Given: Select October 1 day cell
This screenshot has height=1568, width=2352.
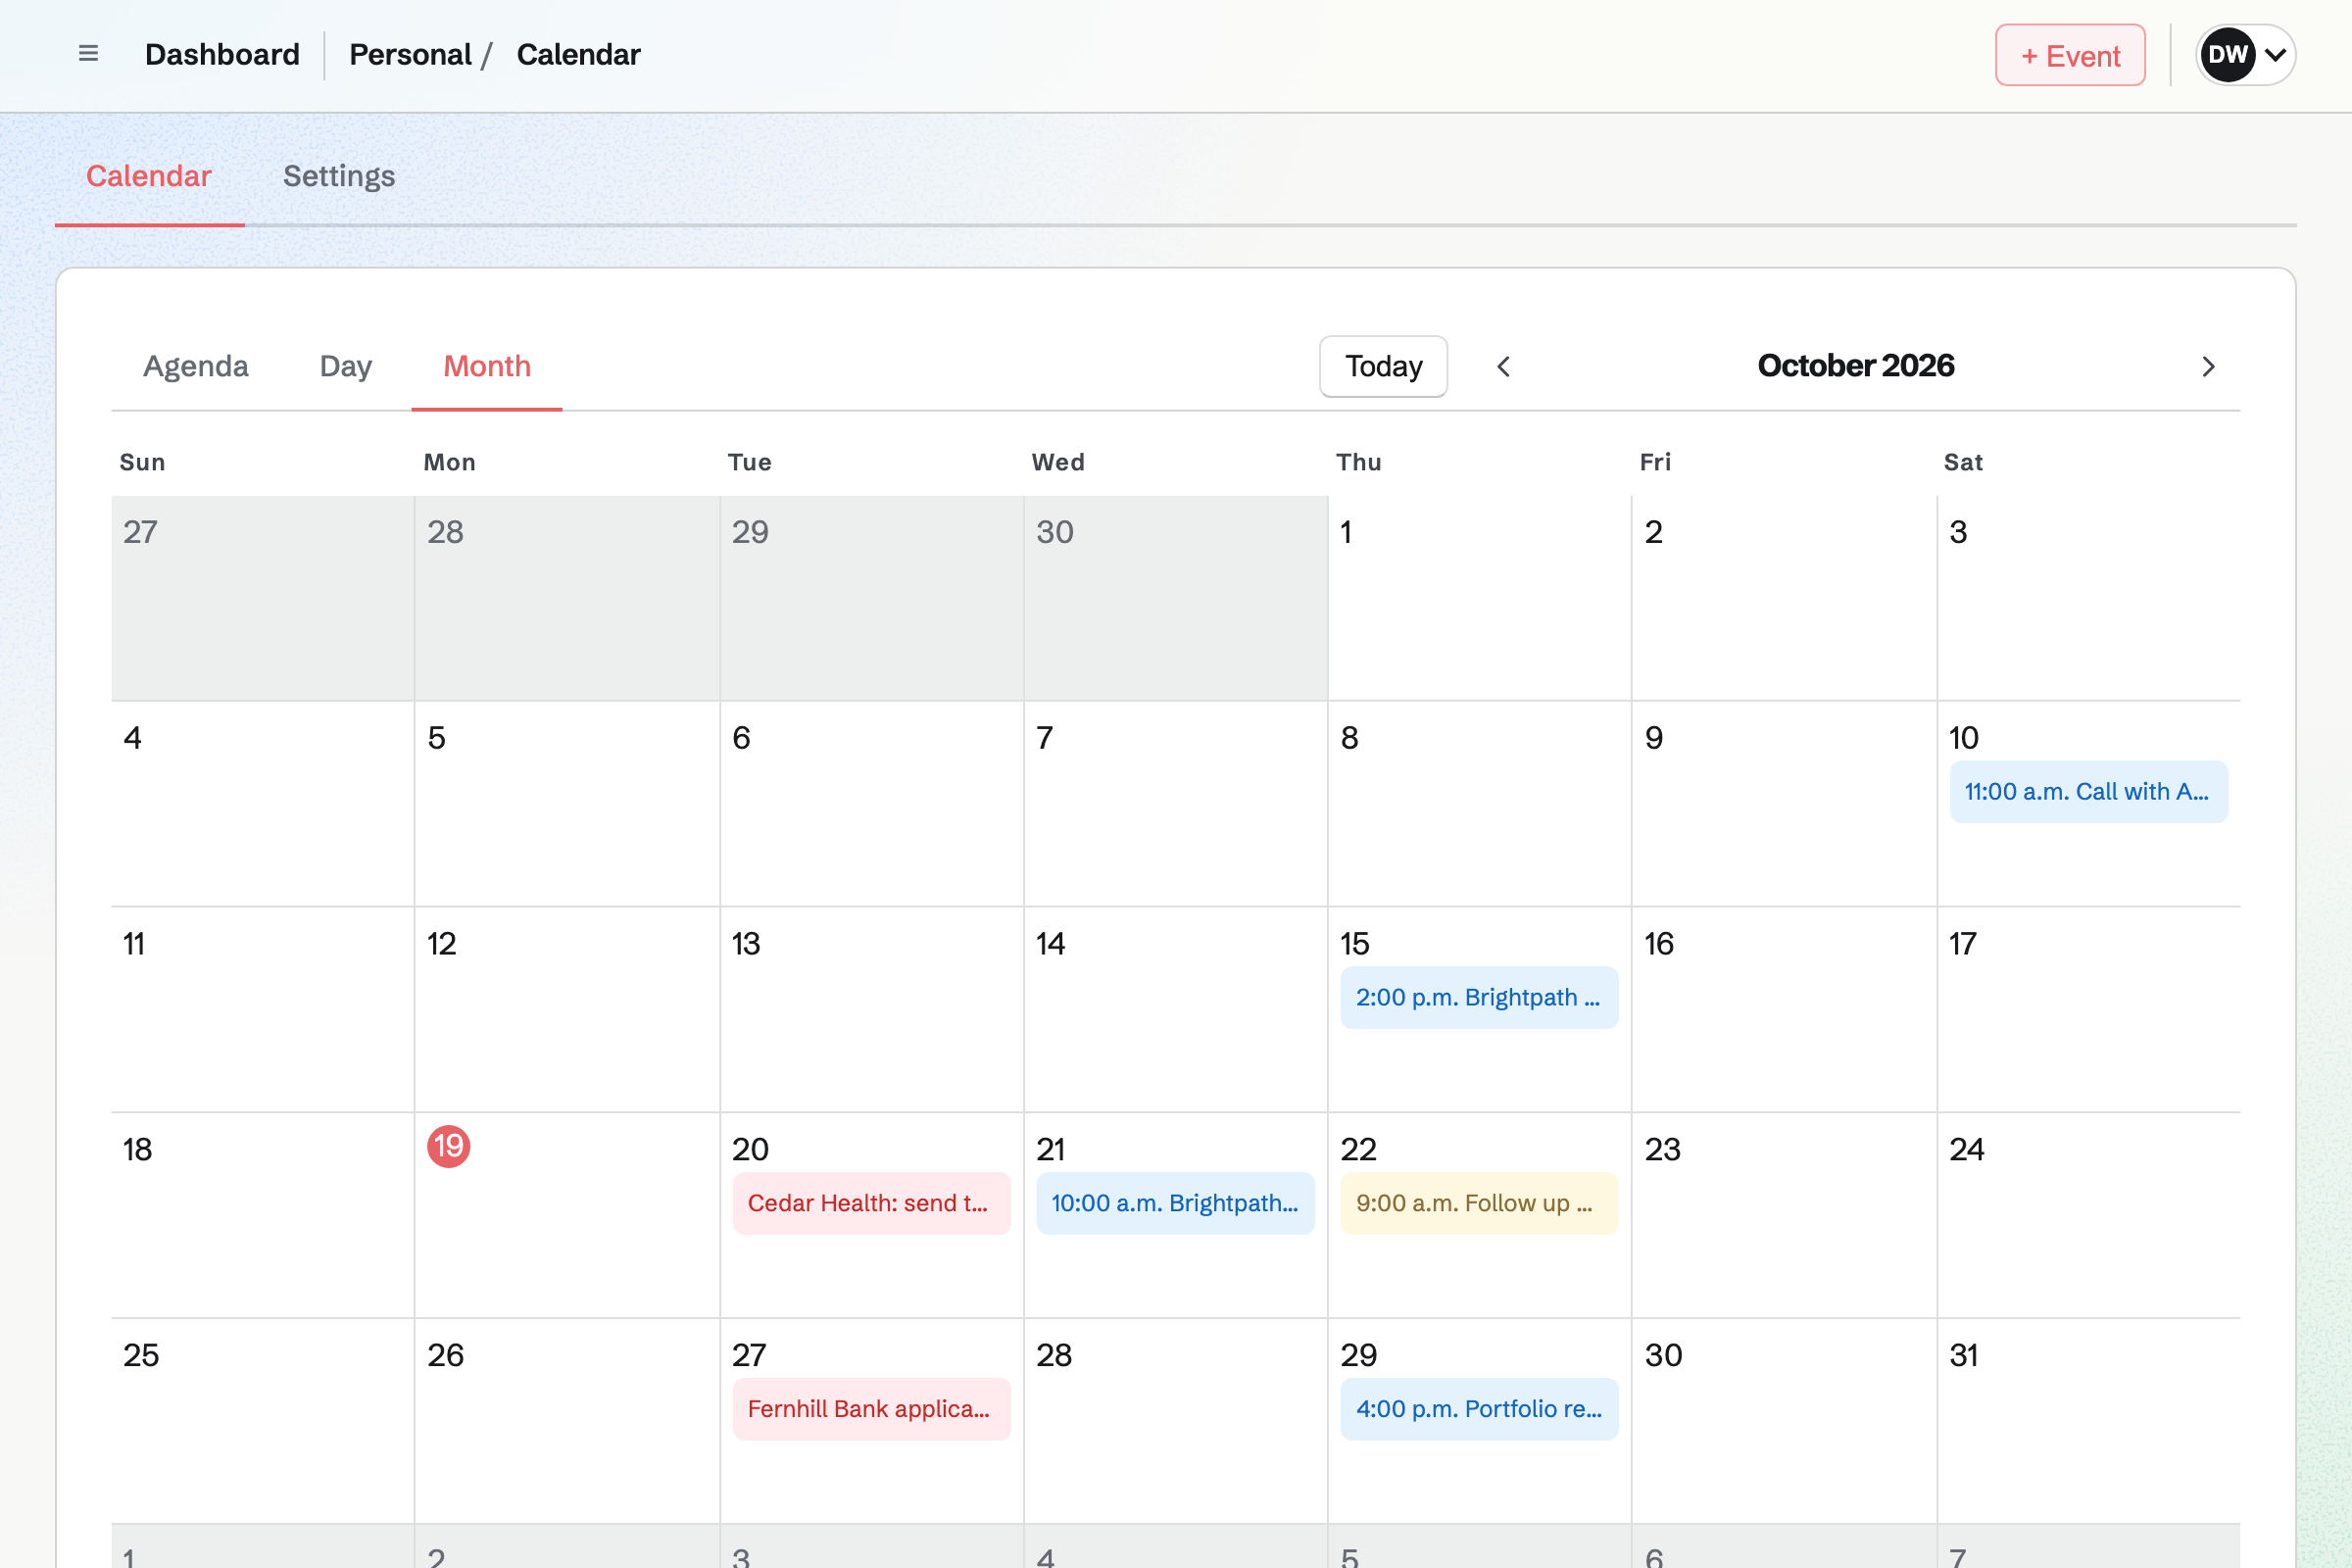Looking at the screenshot, I should [x=1480, y=598].
